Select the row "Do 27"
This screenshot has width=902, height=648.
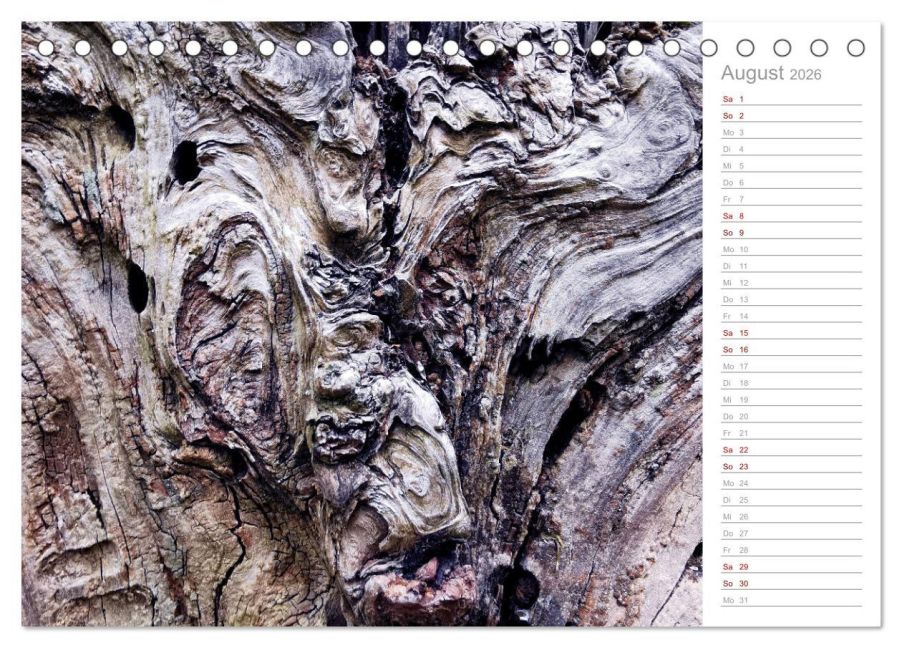[x=792, y=533]
